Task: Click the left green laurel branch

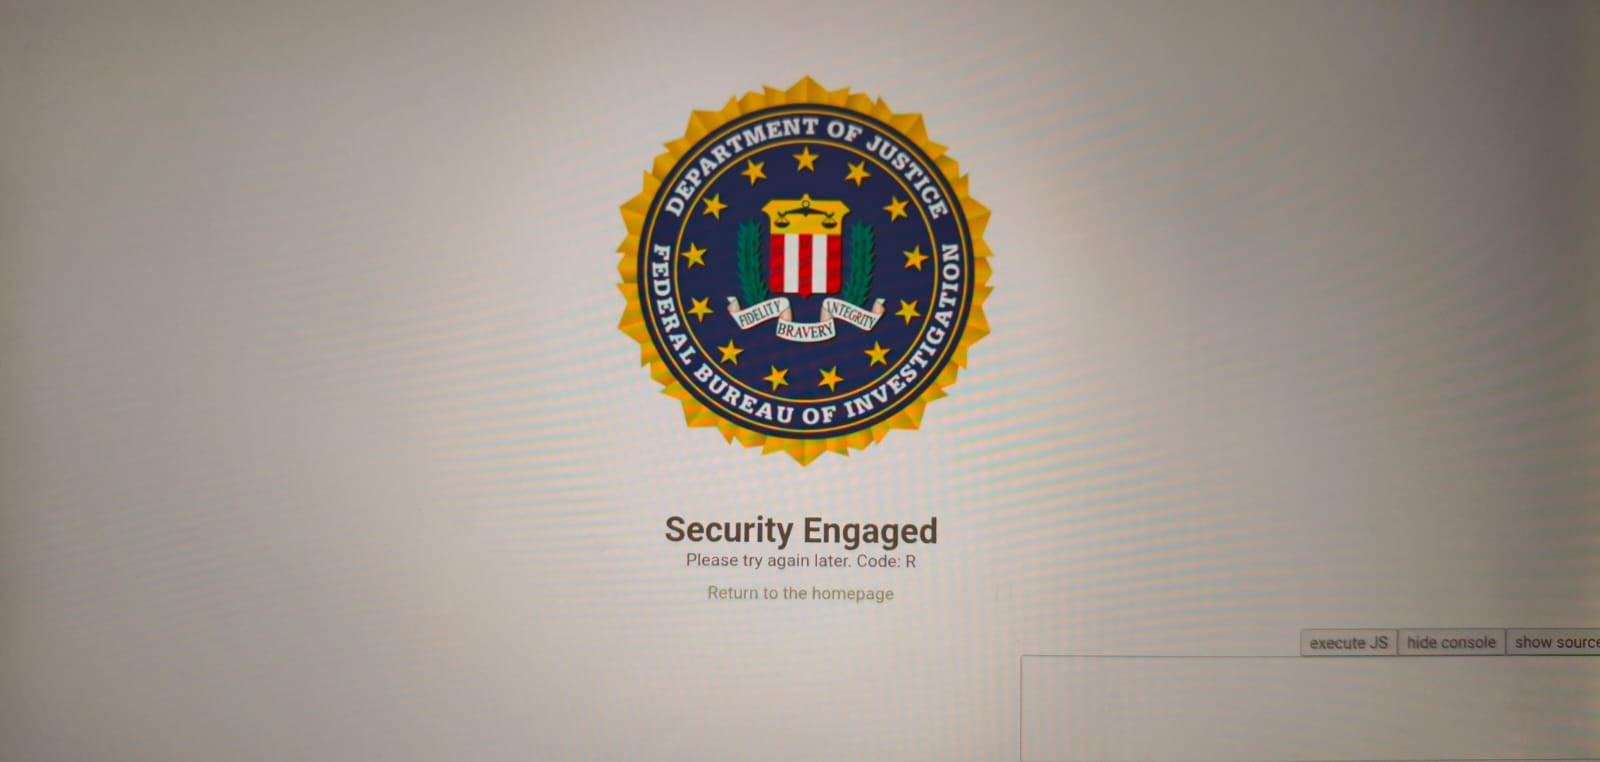Action: (x=751, y=261)
